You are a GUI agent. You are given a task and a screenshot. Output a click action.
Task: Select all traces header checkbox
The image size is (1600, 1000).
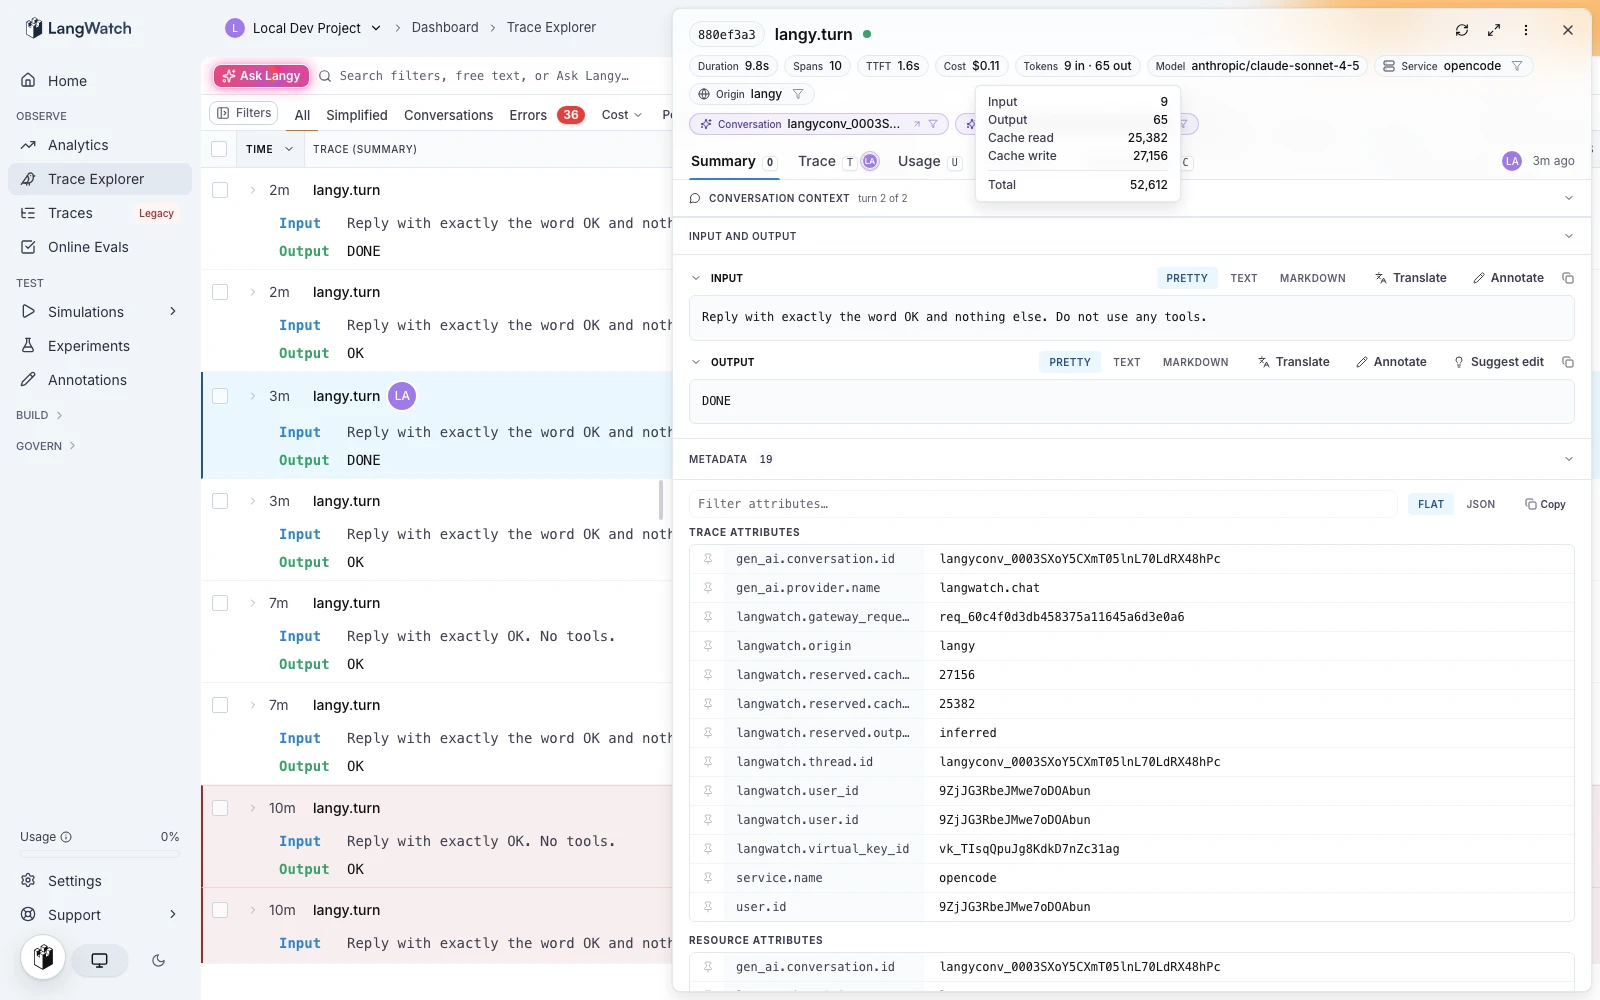pos(219,149)
